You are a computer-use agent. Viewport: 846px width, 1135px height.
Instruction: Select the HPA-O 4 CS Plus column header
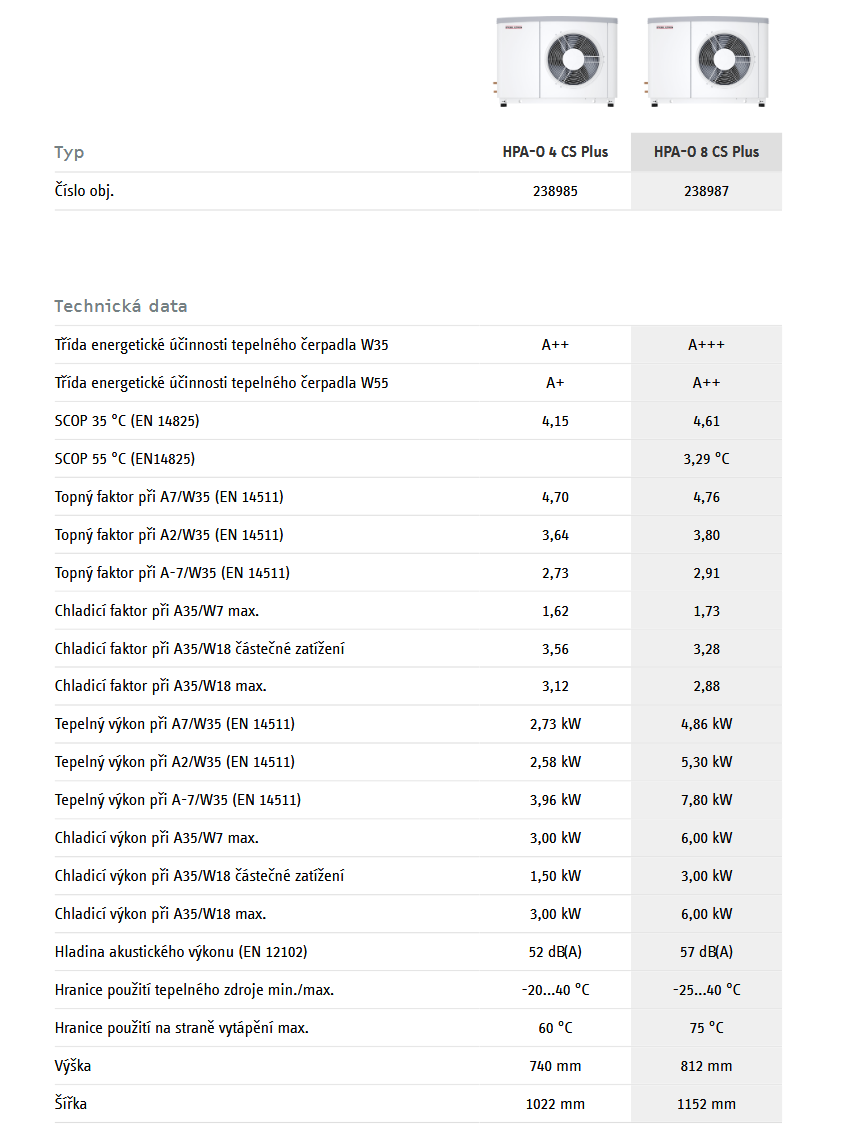555,152
